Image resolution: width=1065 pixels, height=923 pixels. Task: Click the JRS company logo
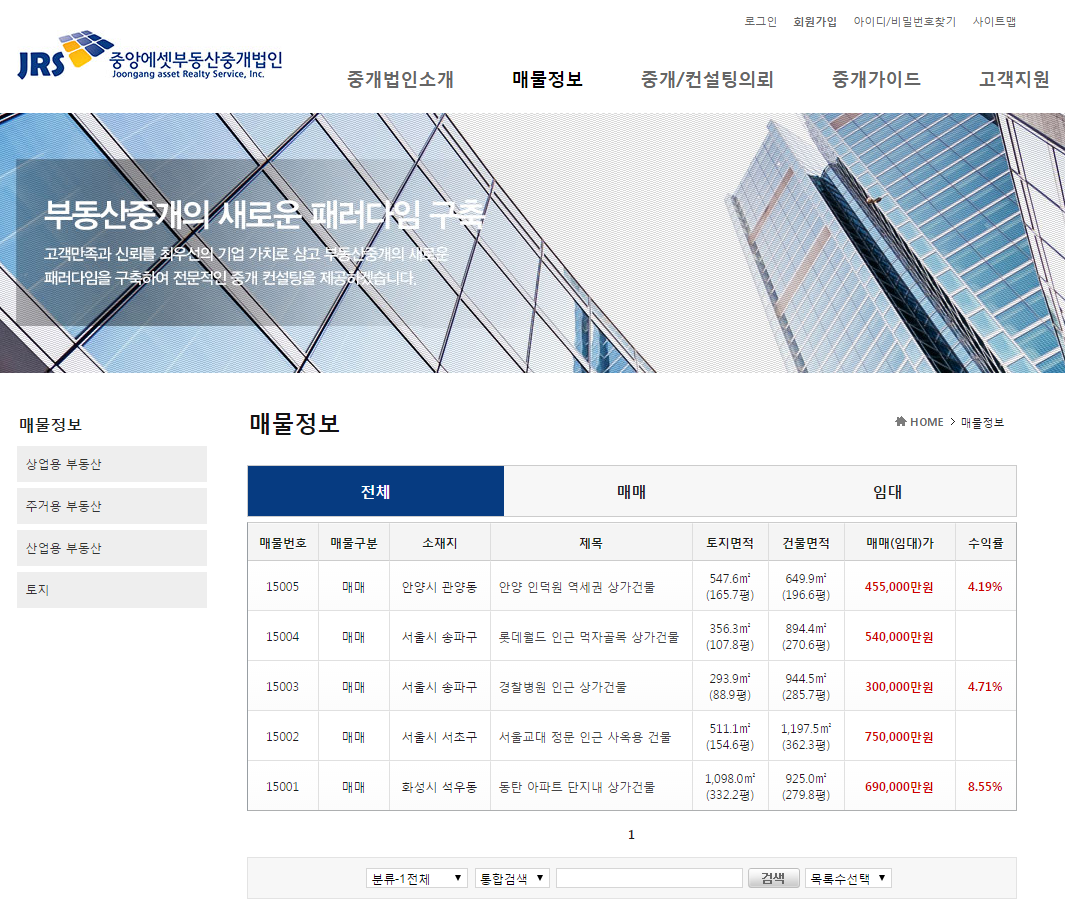tap(150, 57)
